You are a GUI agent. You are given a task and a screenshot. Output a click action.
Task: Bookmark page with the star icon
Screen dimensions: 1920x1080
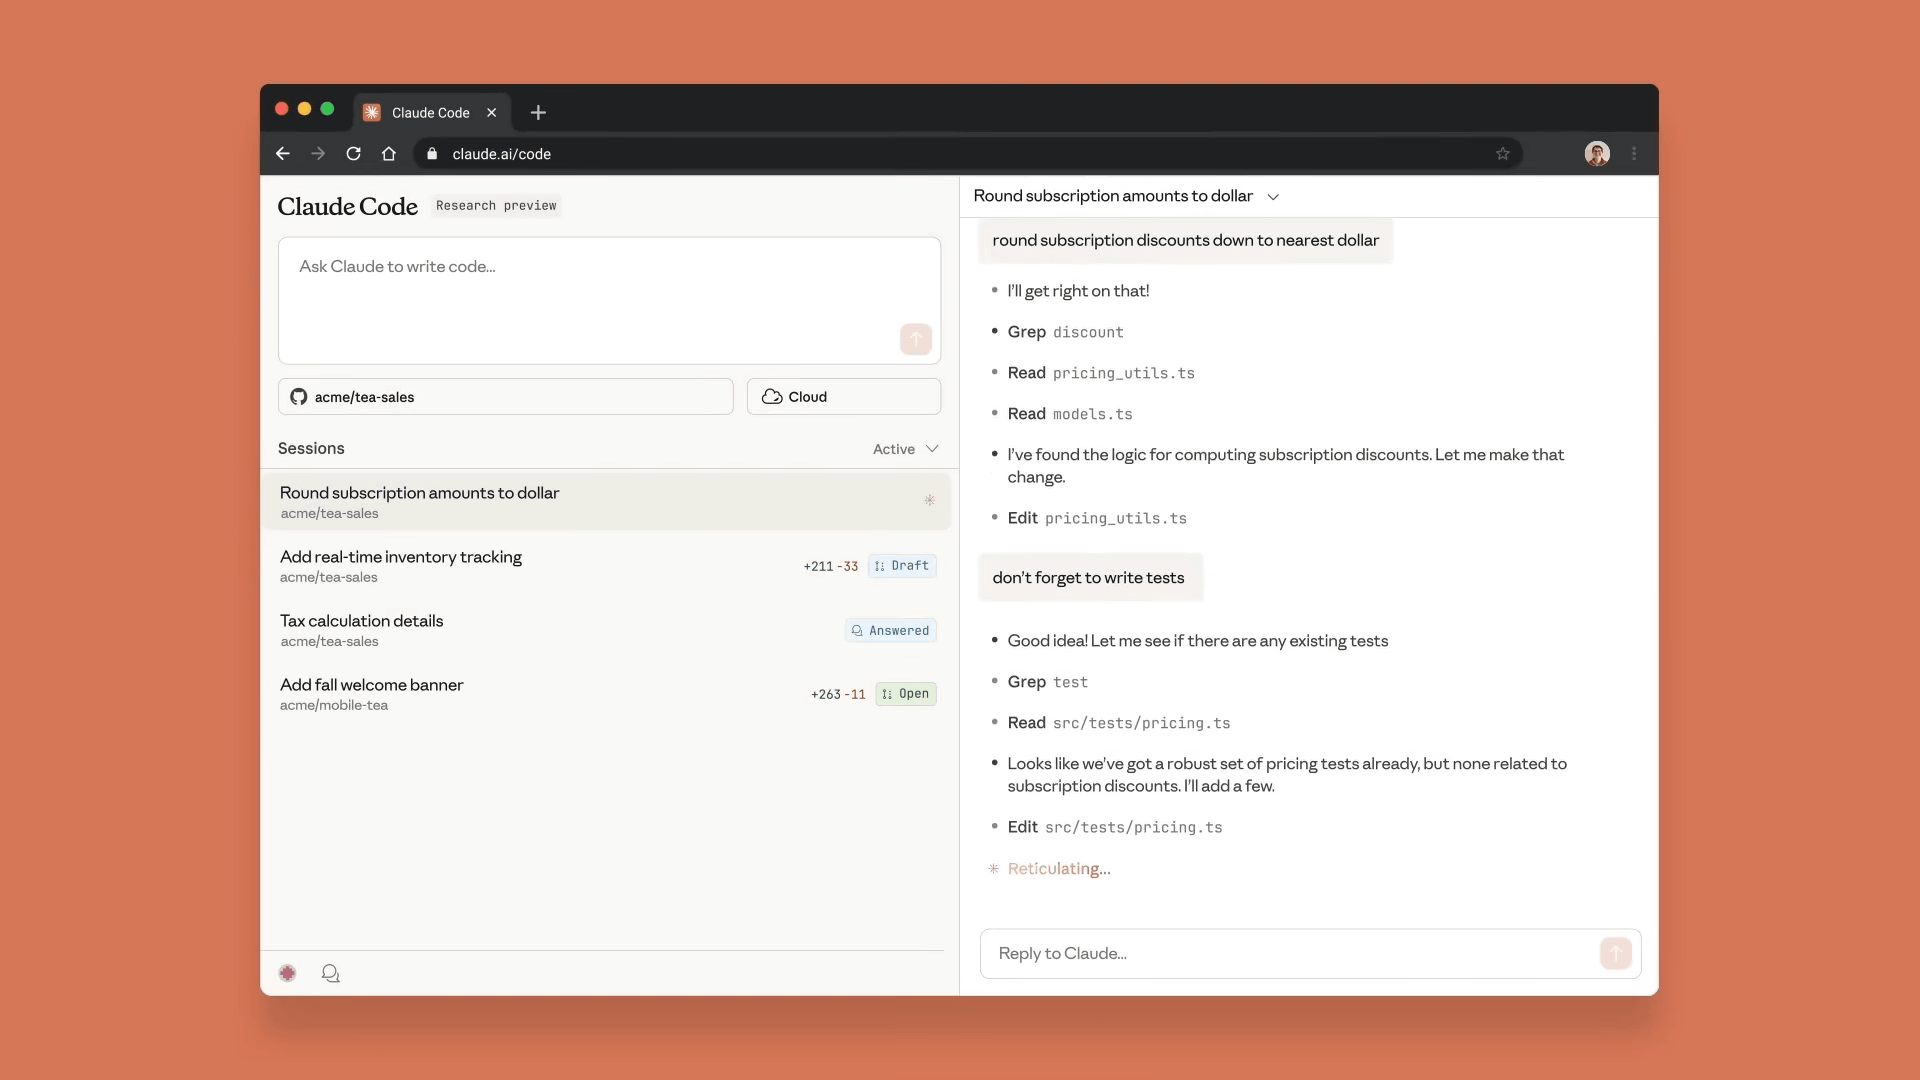pyautogui.click(x=1502, y=154)
